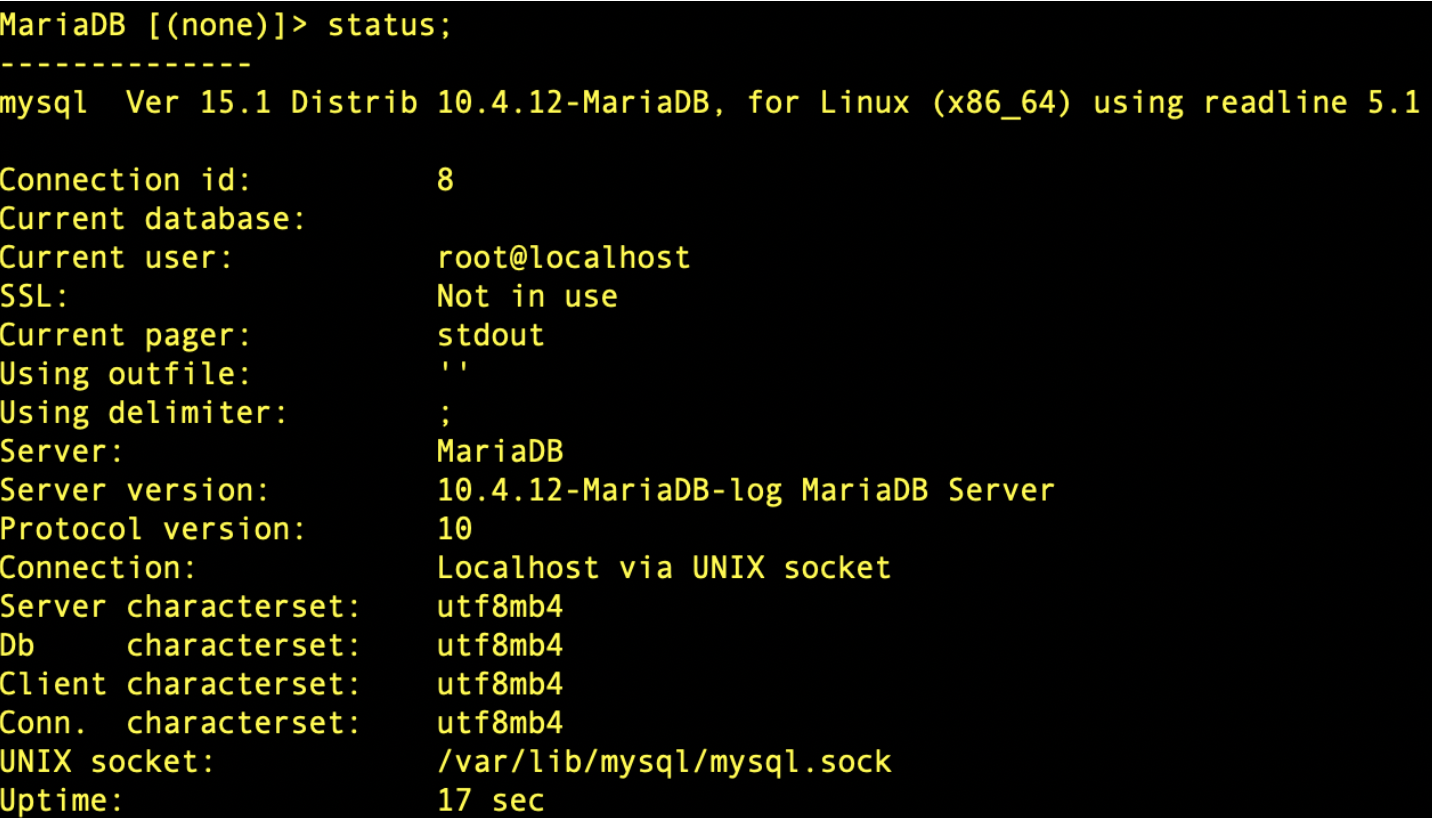Click the 'Current database:' label
Image resolution: width=1432 pixels, height=818 pixels.
click(x=153, y=219)
